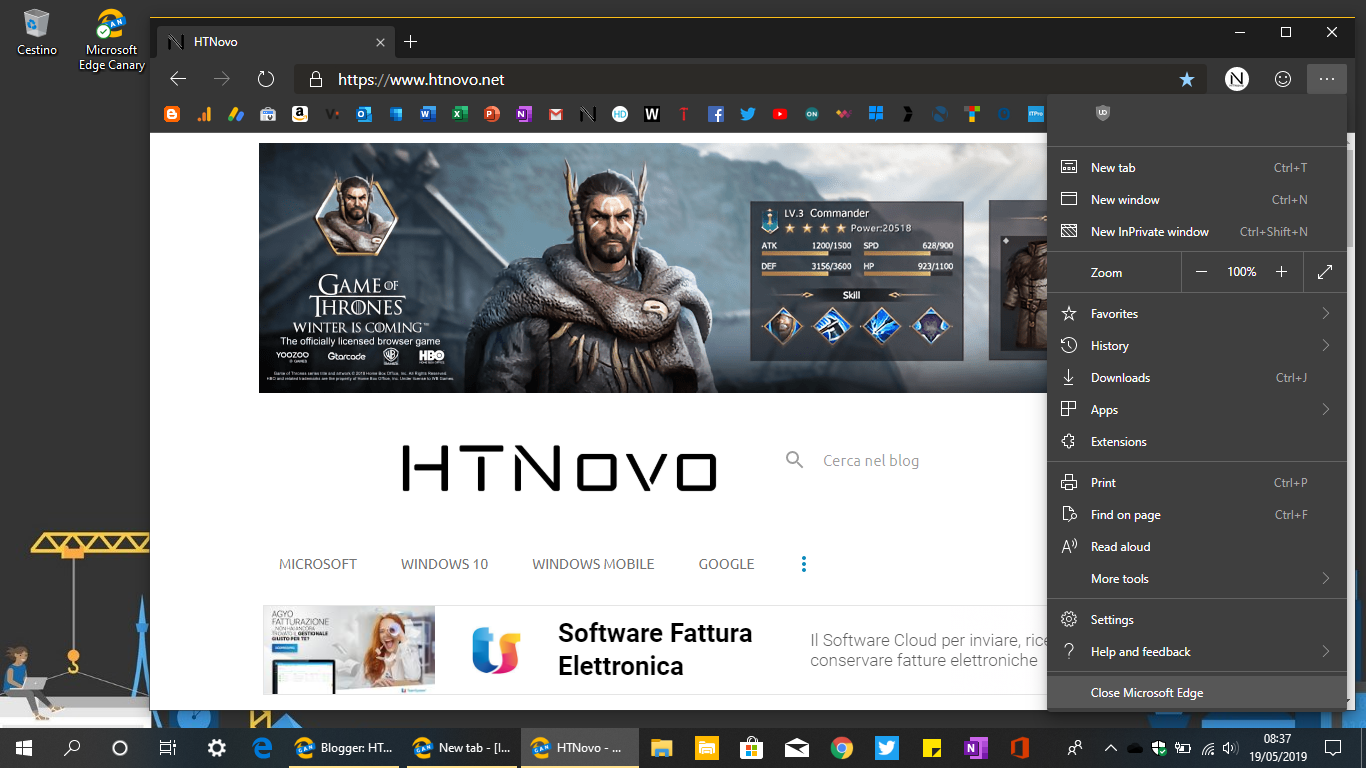1366x768 pixels.
Task: Open the Google AdSense favorite icon
Action: coord(236,115)
